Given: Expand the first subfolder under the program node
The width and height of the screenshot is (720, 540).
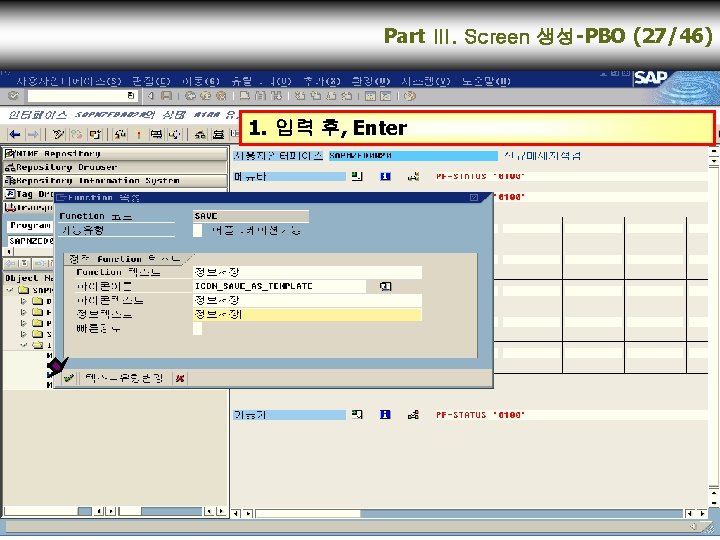Looking at the screenshot, I should [x=24, y=301].
